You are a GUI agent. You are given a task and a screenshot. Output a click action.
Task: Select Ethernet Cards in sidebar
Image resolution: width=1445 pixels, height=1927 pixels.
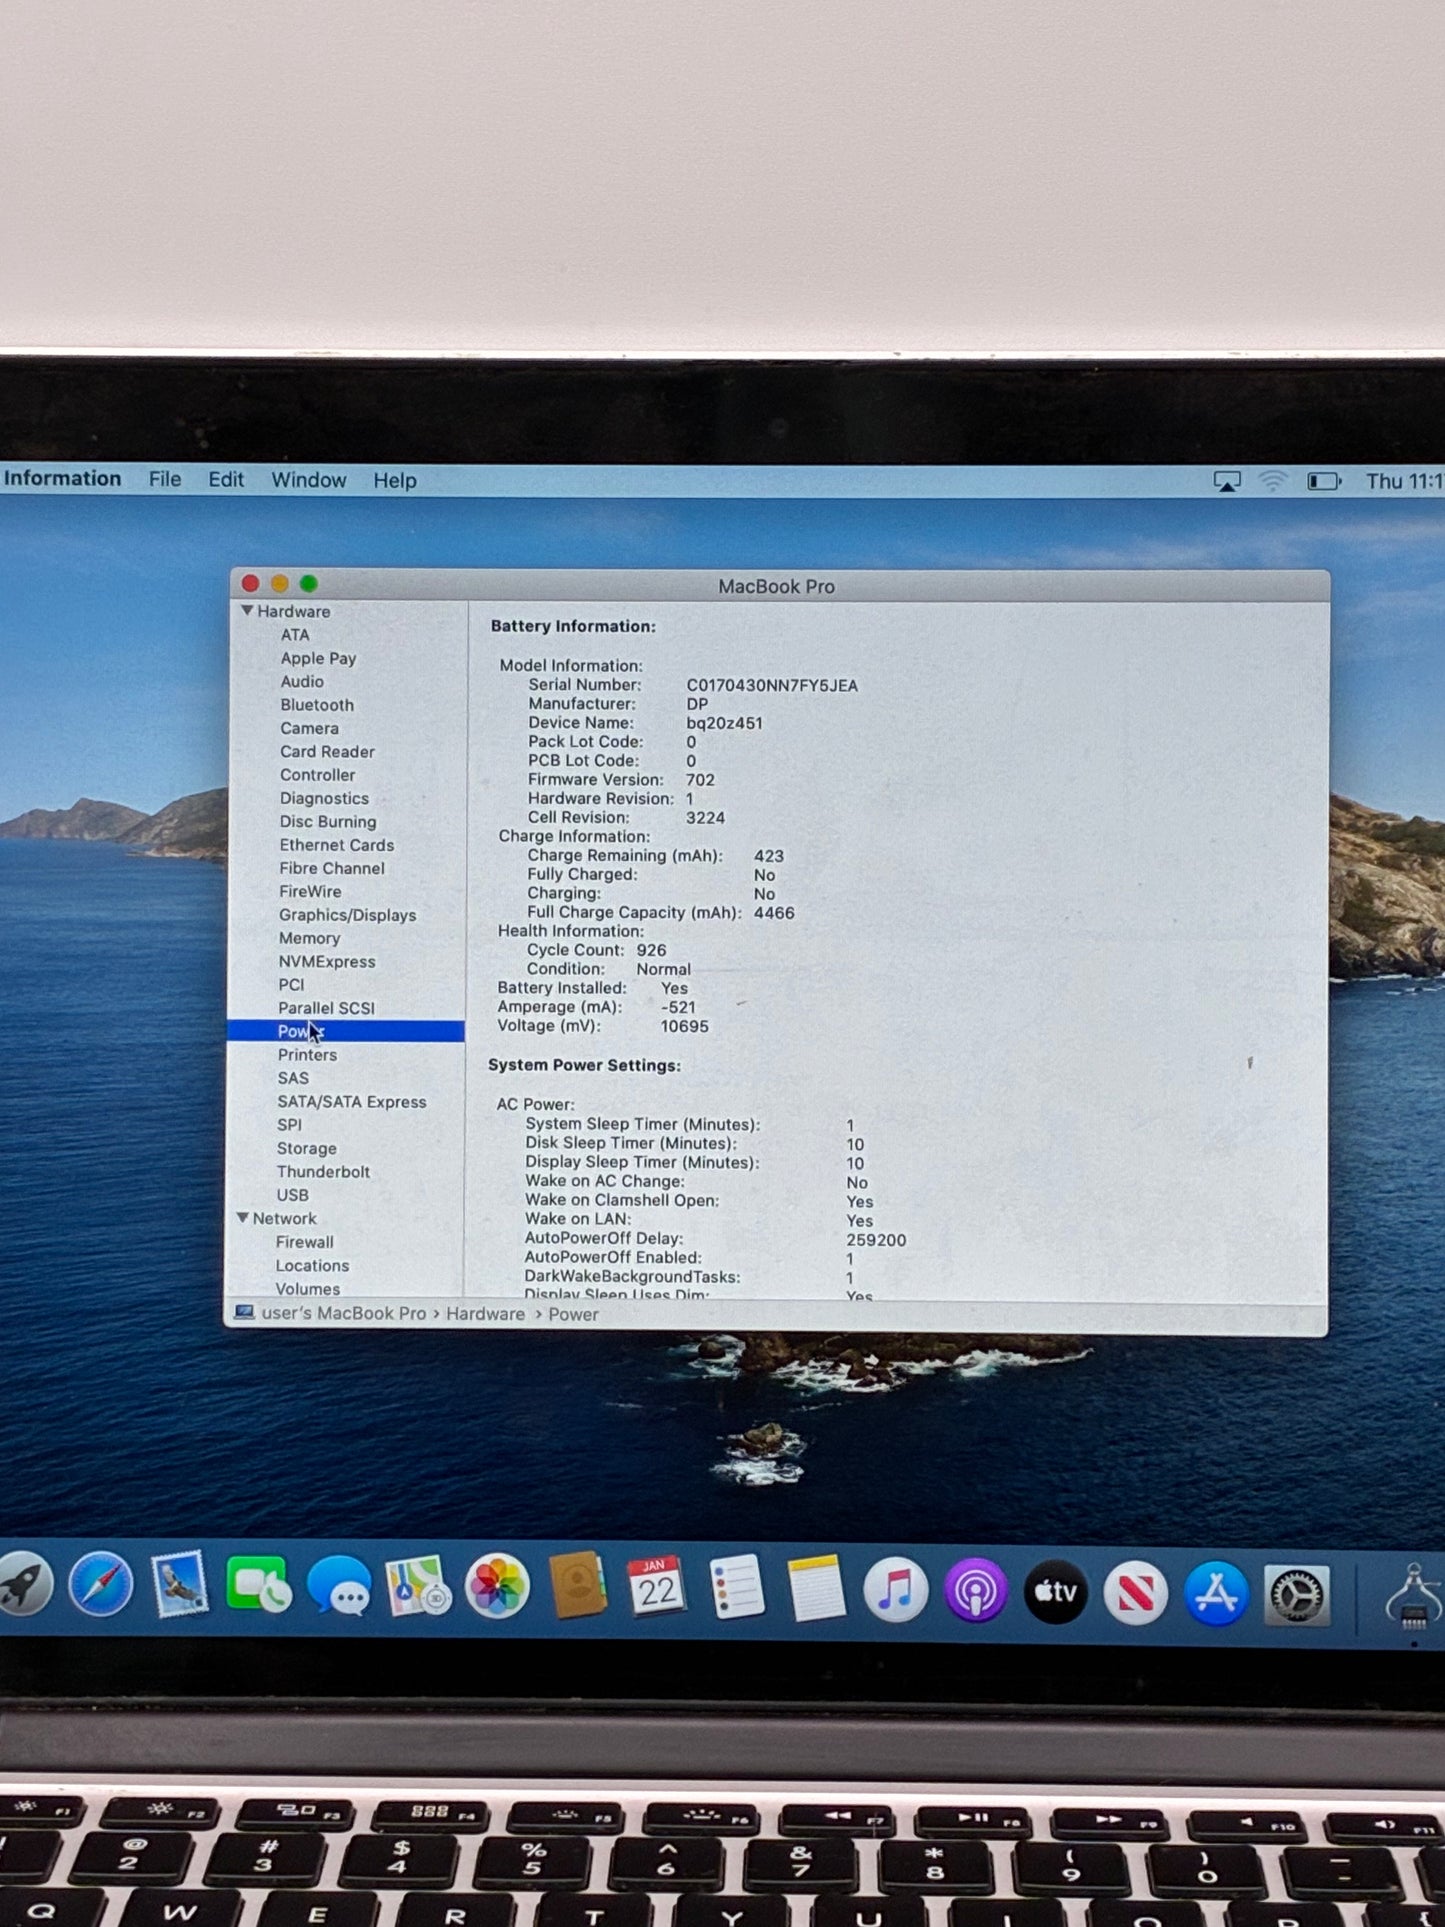(337, 845)
